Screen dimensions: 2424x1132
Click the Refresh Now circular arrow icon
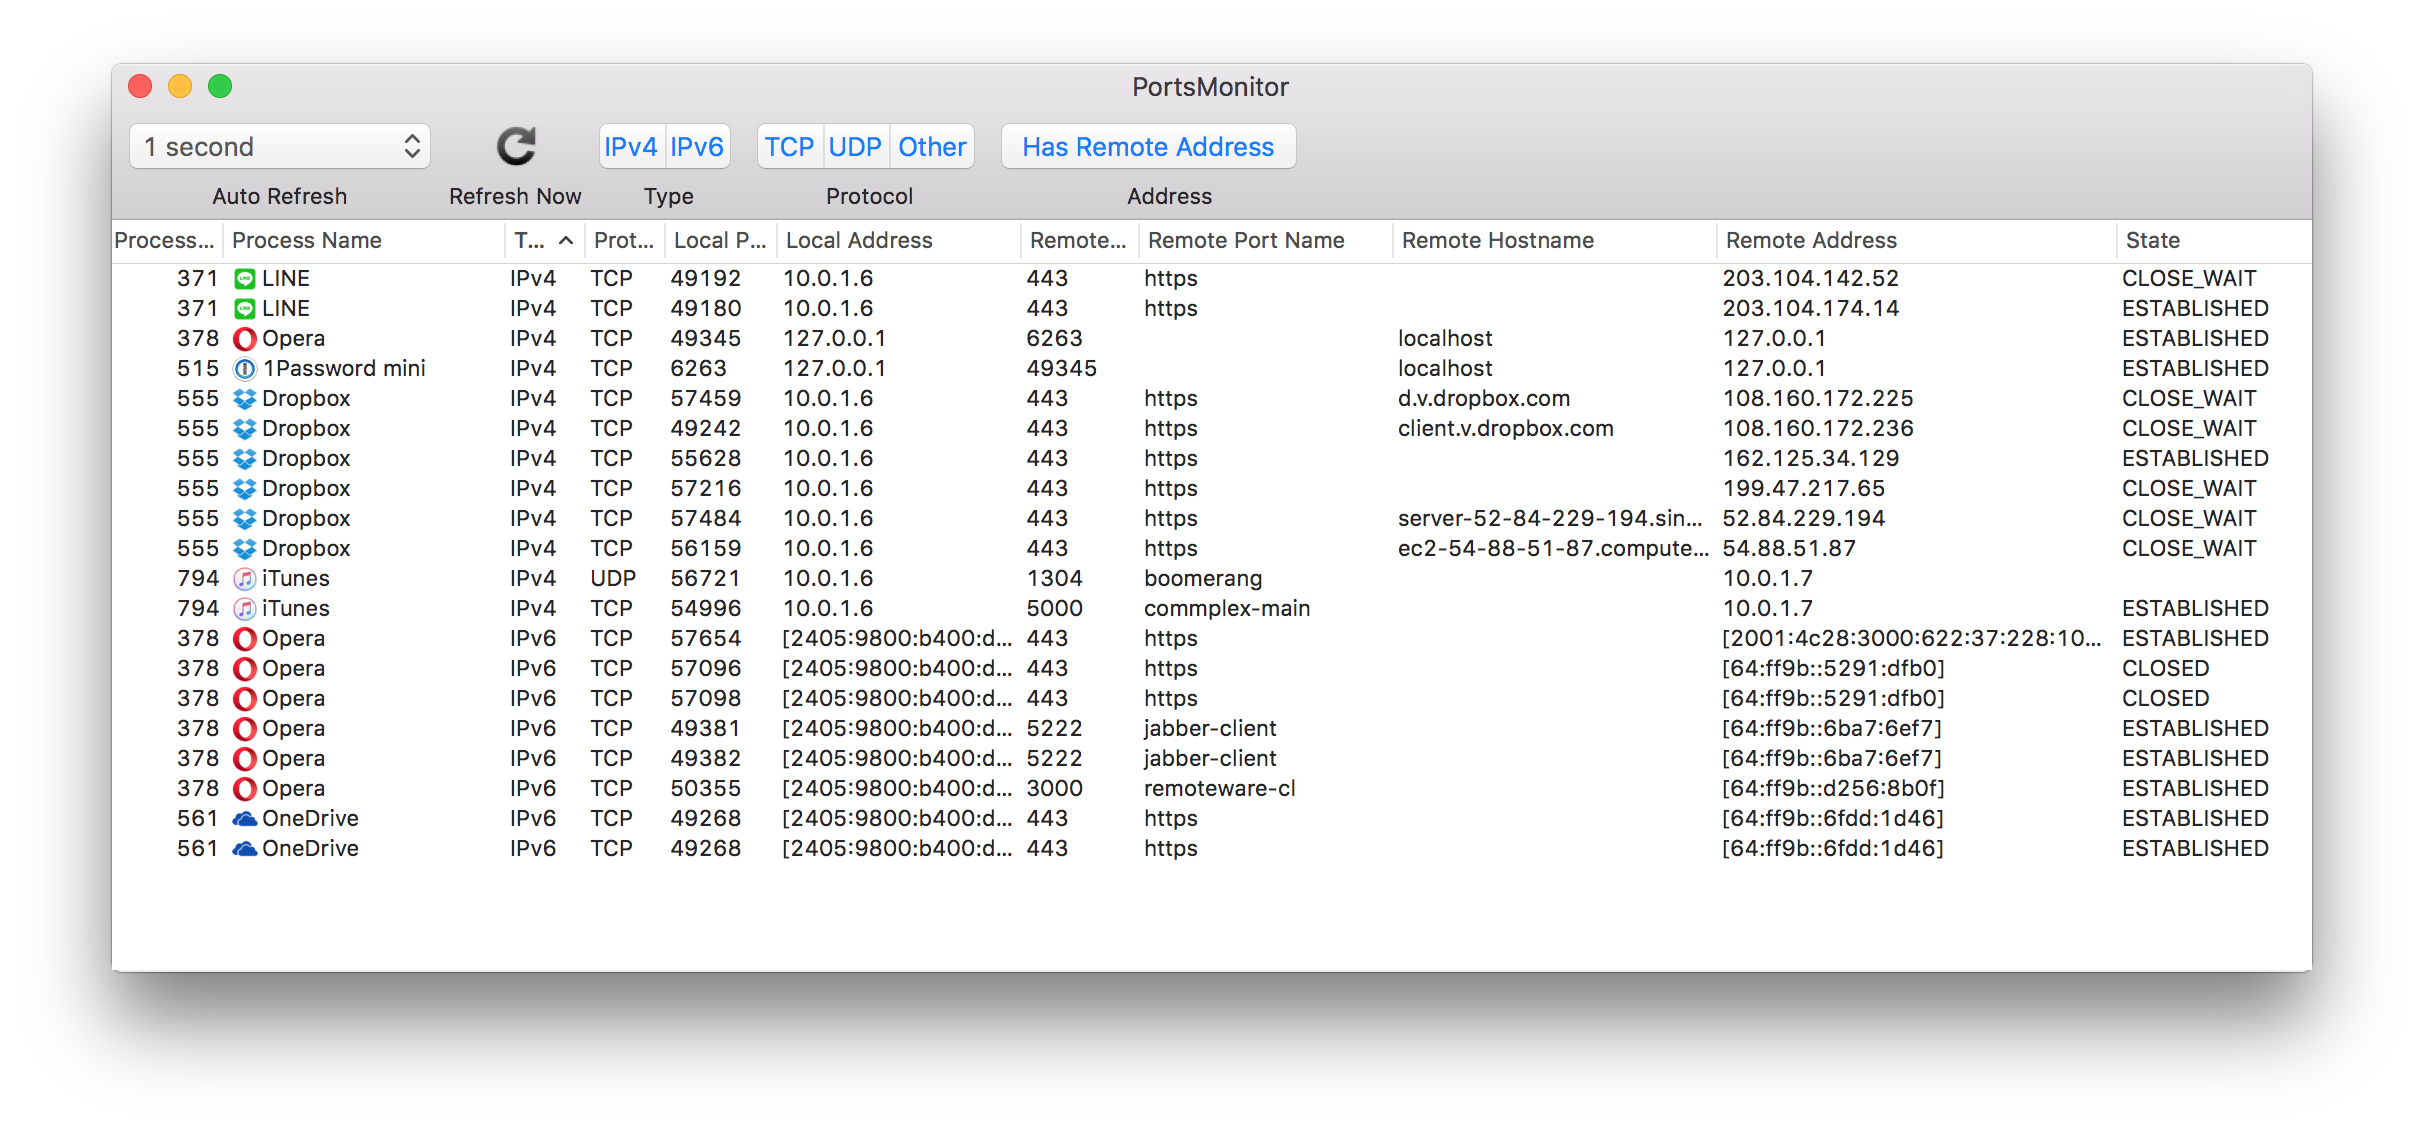pyautogui.click(x=516, y=147)
